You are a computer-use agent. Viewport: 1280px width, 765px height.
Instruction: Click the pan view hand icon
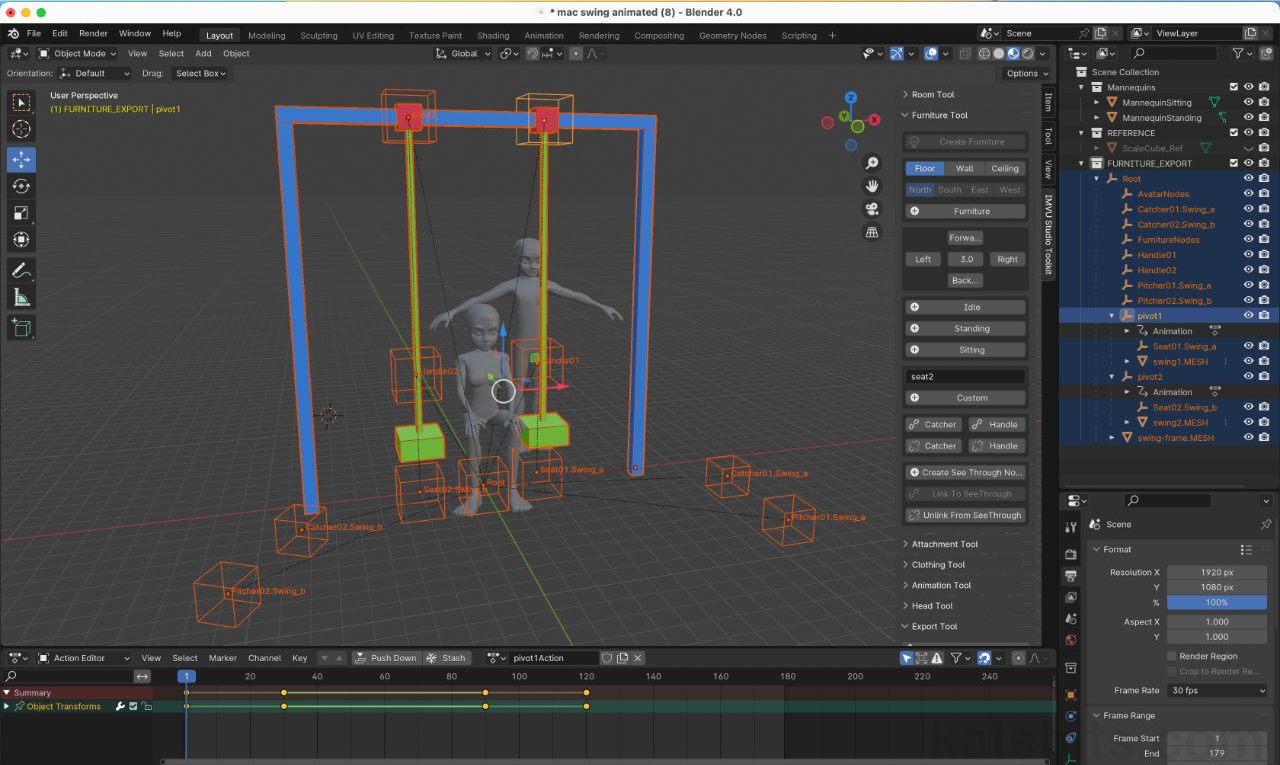872,186
